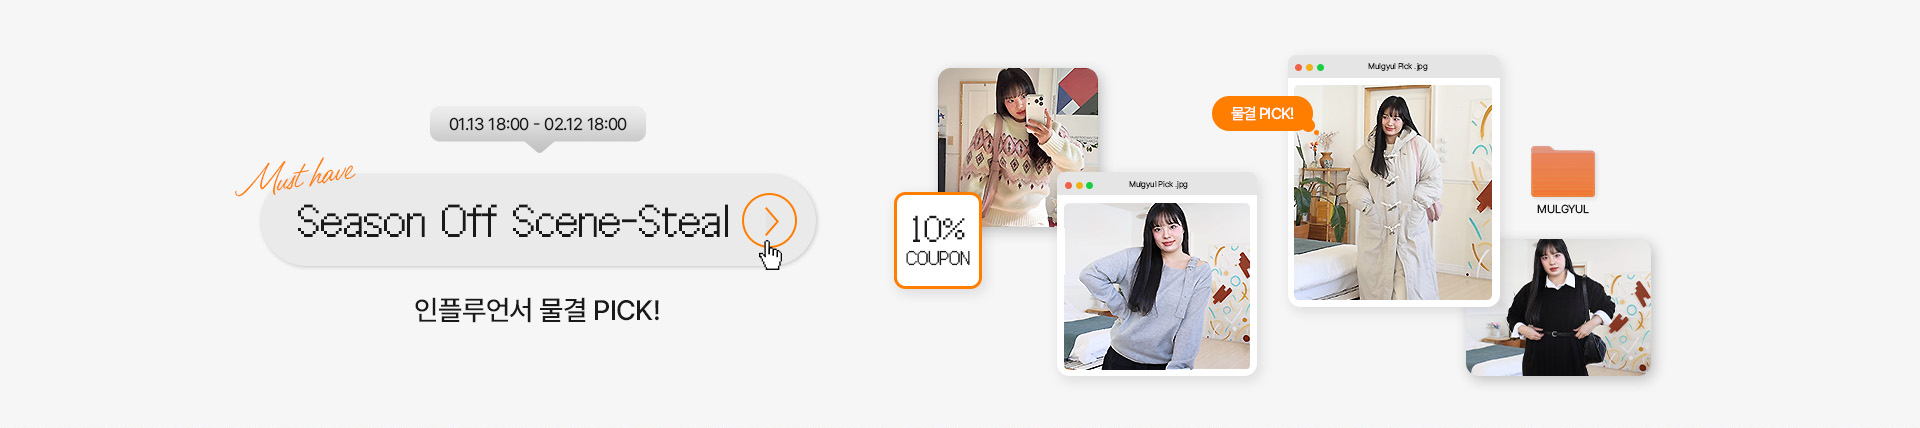Click the orange circled arrow icon
The image size is (1920, 428).
pyautogui.click(x=769, y=220)
